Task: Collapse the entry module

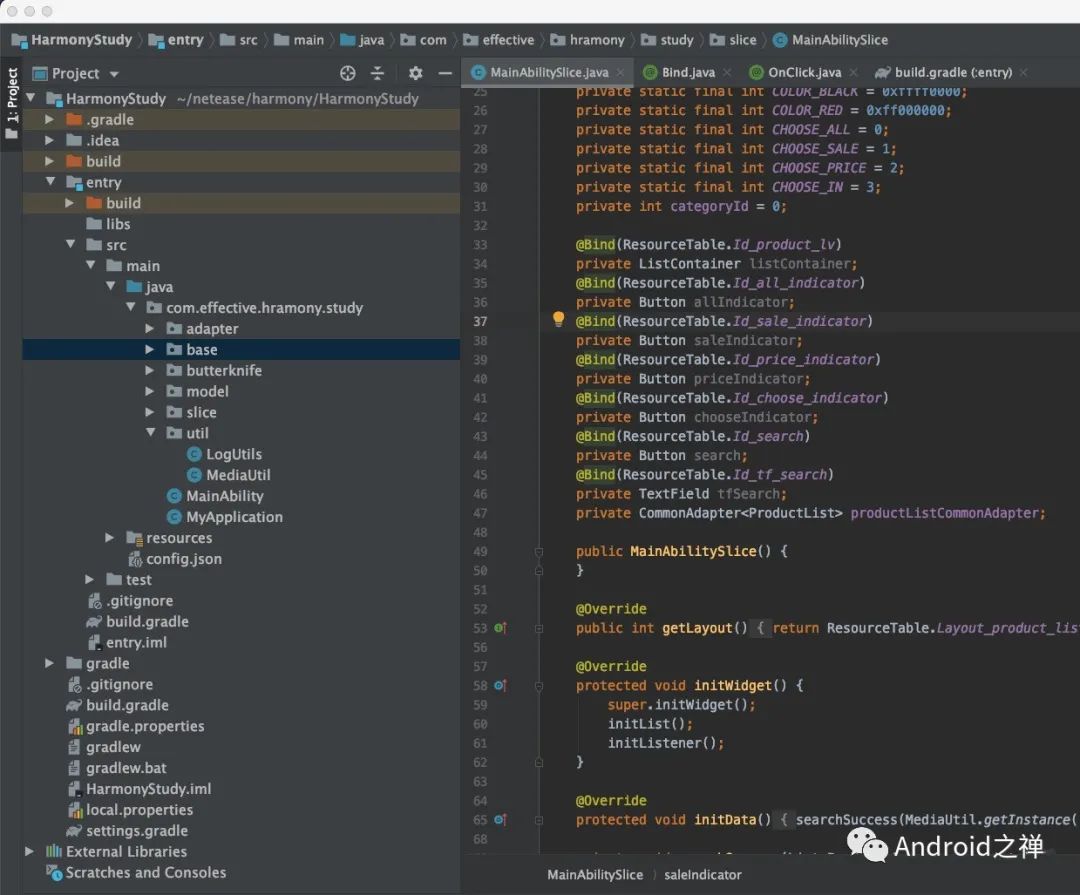Action: (x=50, y=182)
